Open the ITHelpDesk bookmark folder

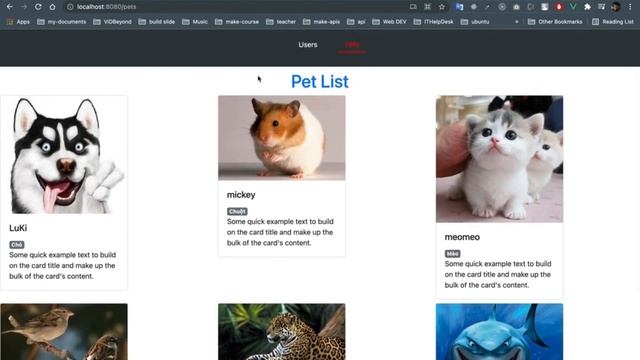coord(433,22)
